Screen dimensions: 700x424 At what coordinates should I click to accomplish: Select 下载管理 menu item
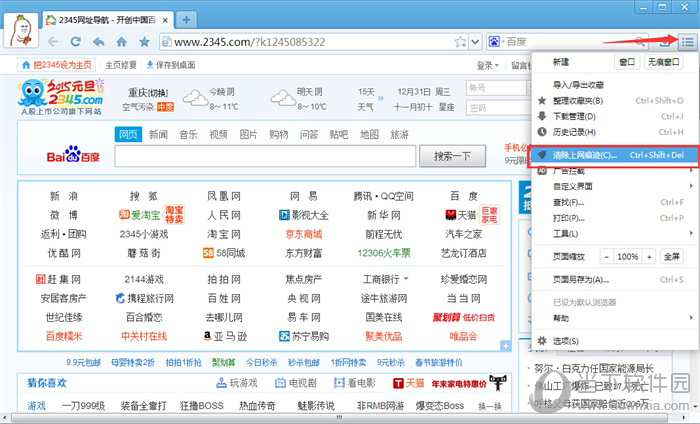(615, 116)
